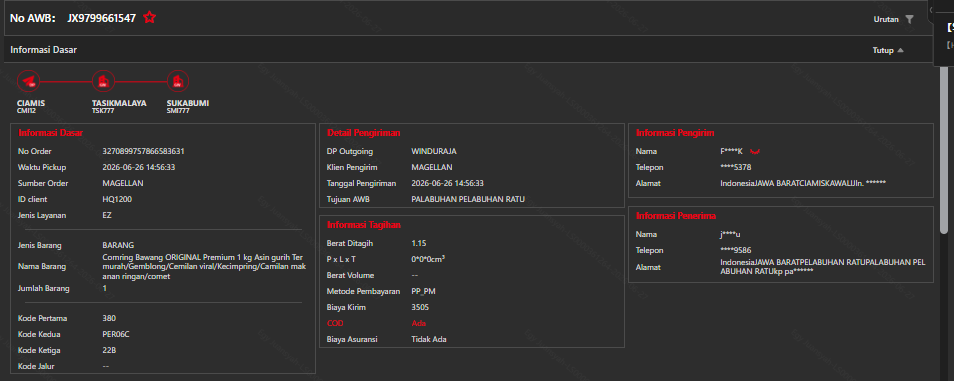
Task: Click Metode Pembayaran value PP_PM
Action: click(423, 291)
